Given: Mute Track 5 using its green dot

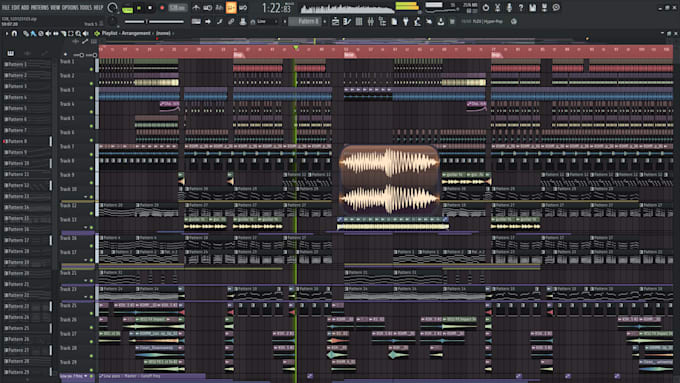Looking at the screenshot, I should point(92,126).
